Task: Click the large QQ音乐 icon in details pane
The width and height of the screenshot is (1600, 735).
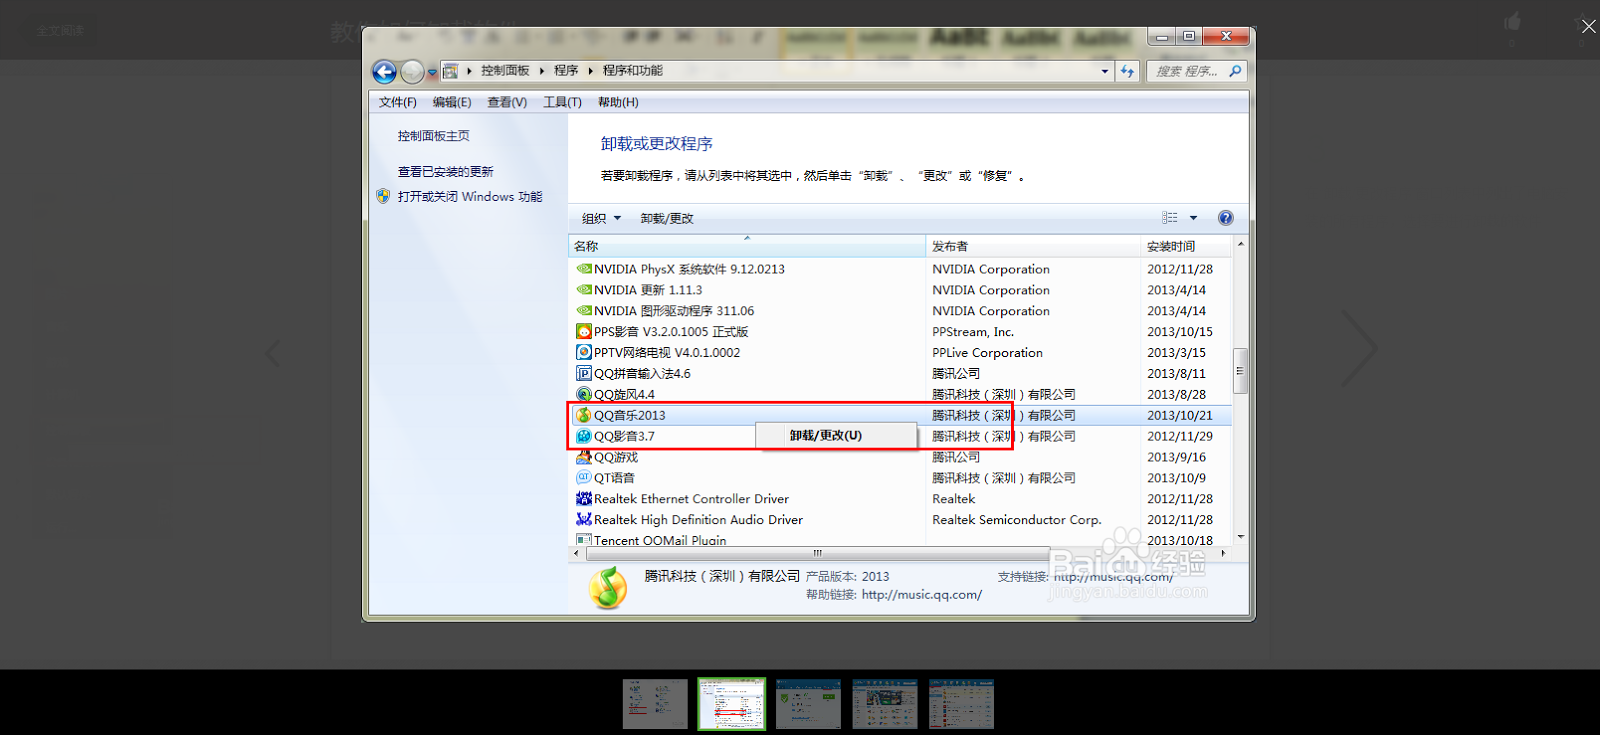Action: 608,588
